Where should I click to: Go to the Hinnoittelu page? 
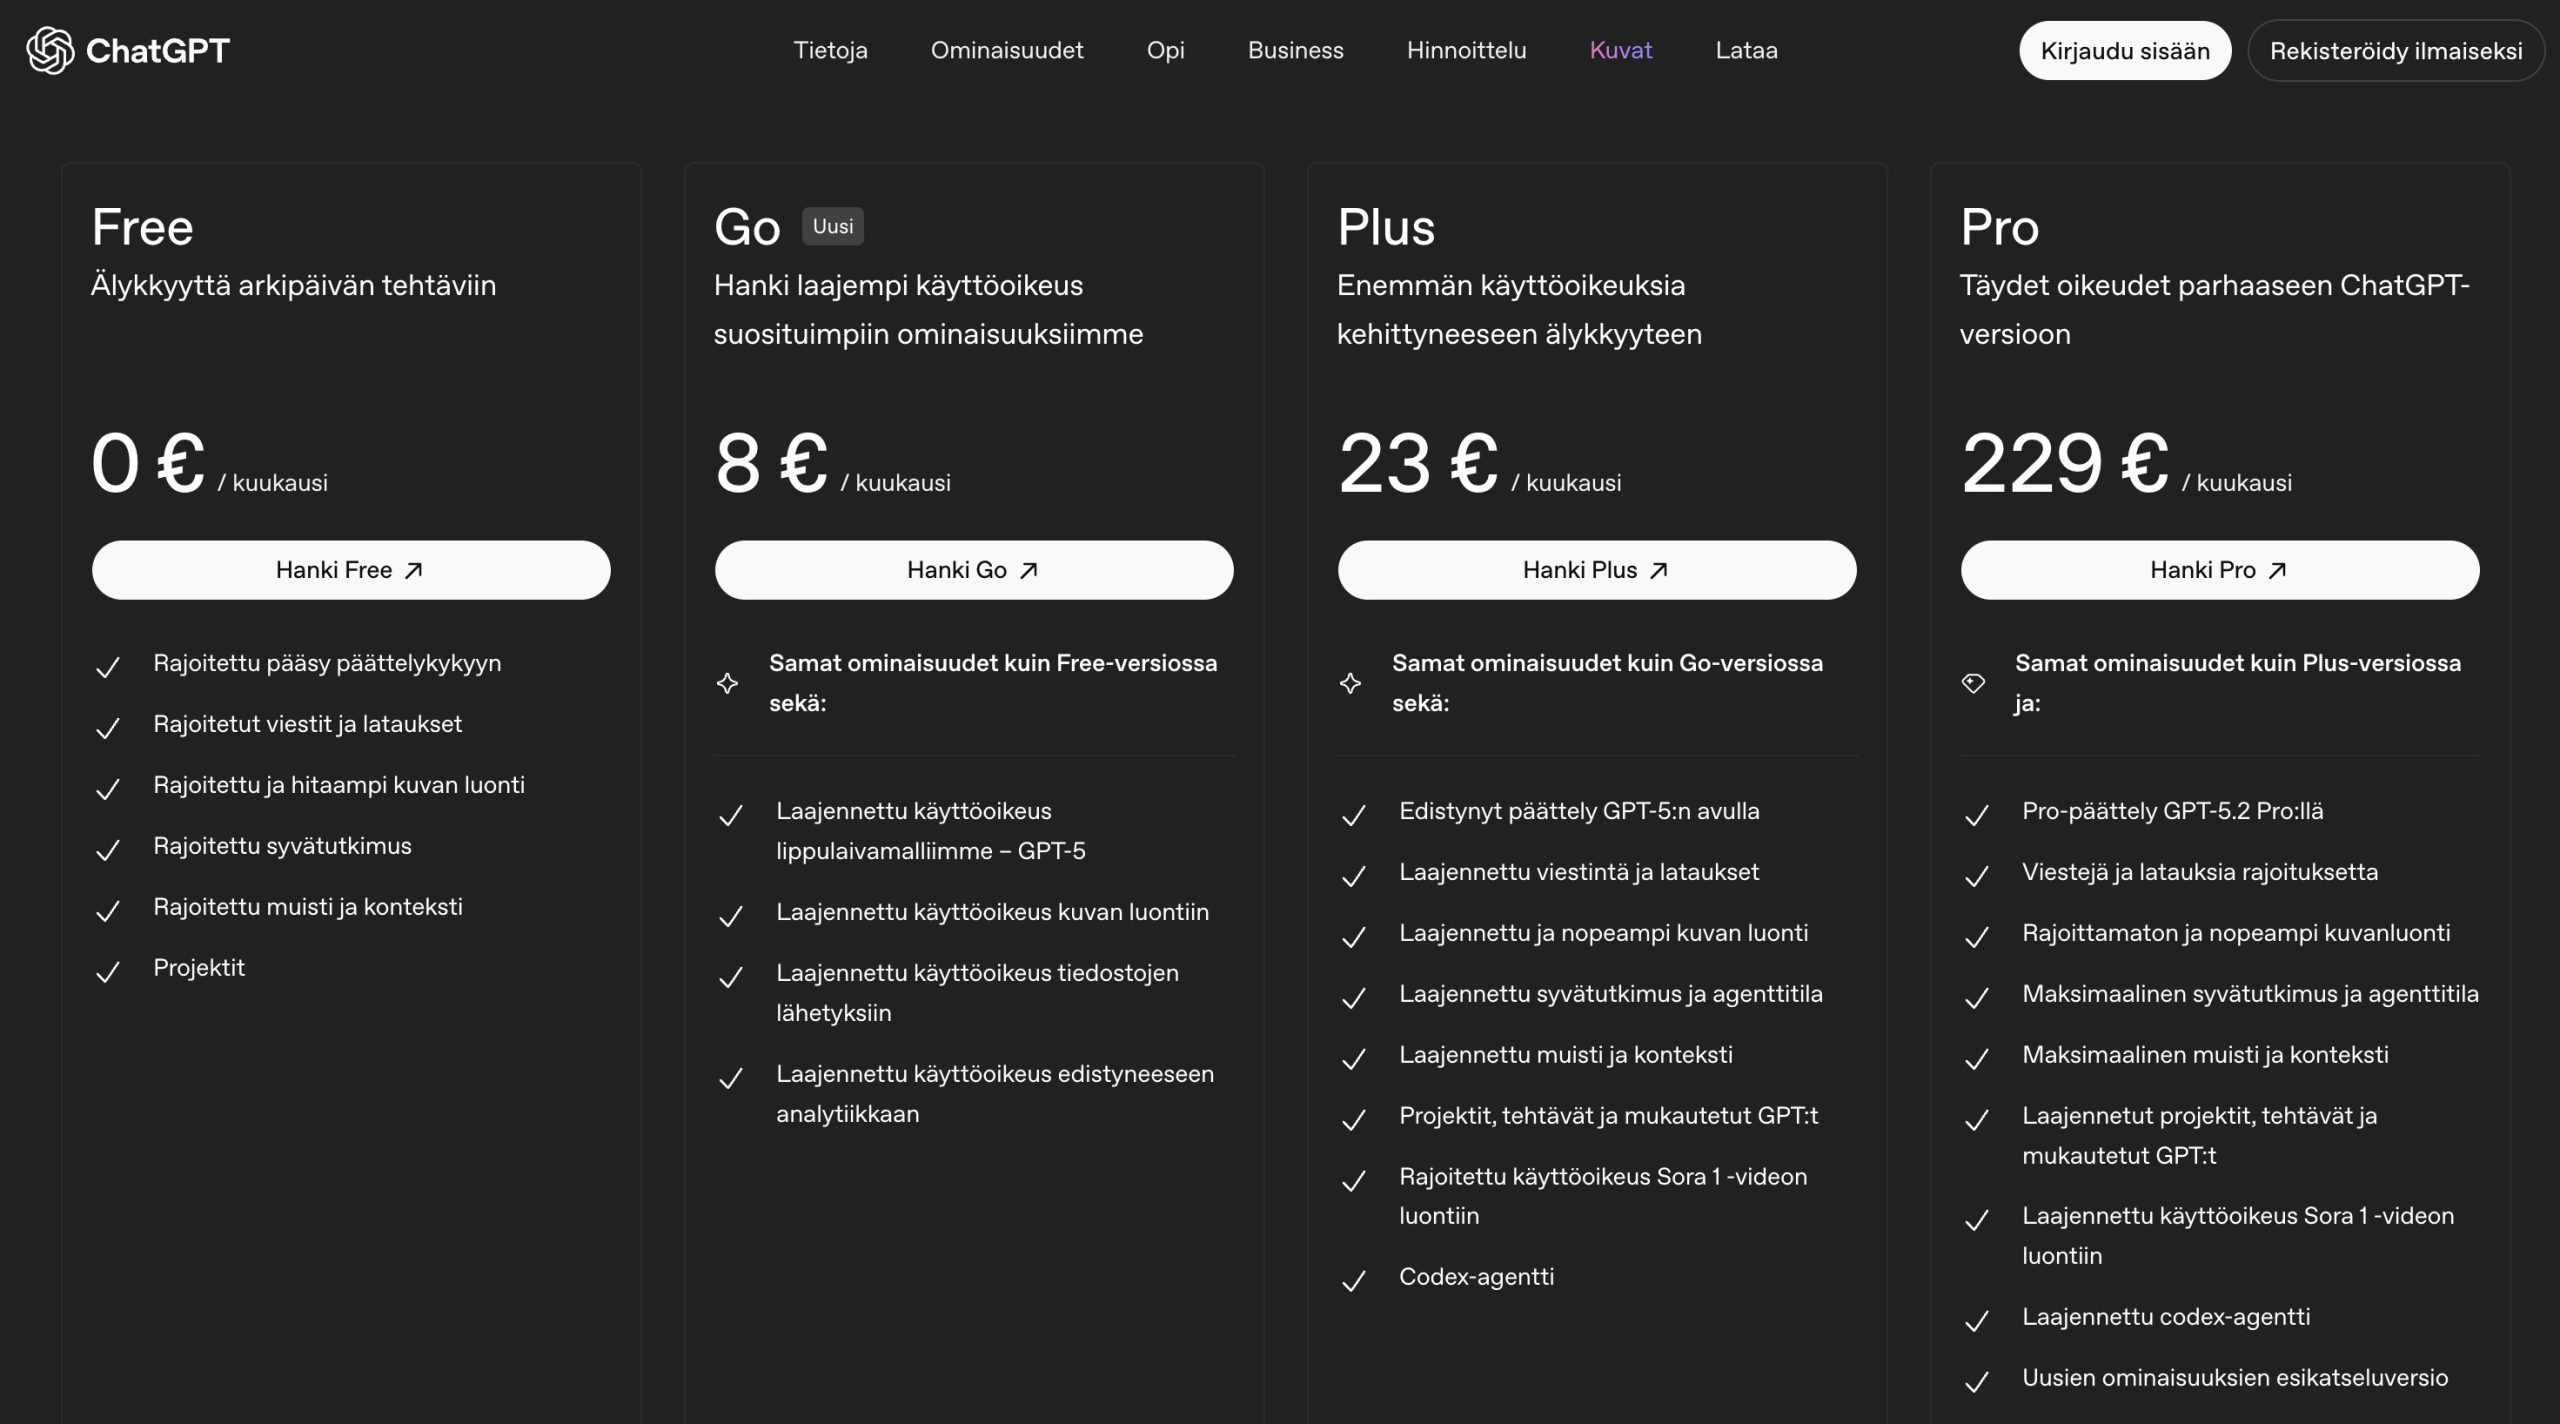(1466, 50)
